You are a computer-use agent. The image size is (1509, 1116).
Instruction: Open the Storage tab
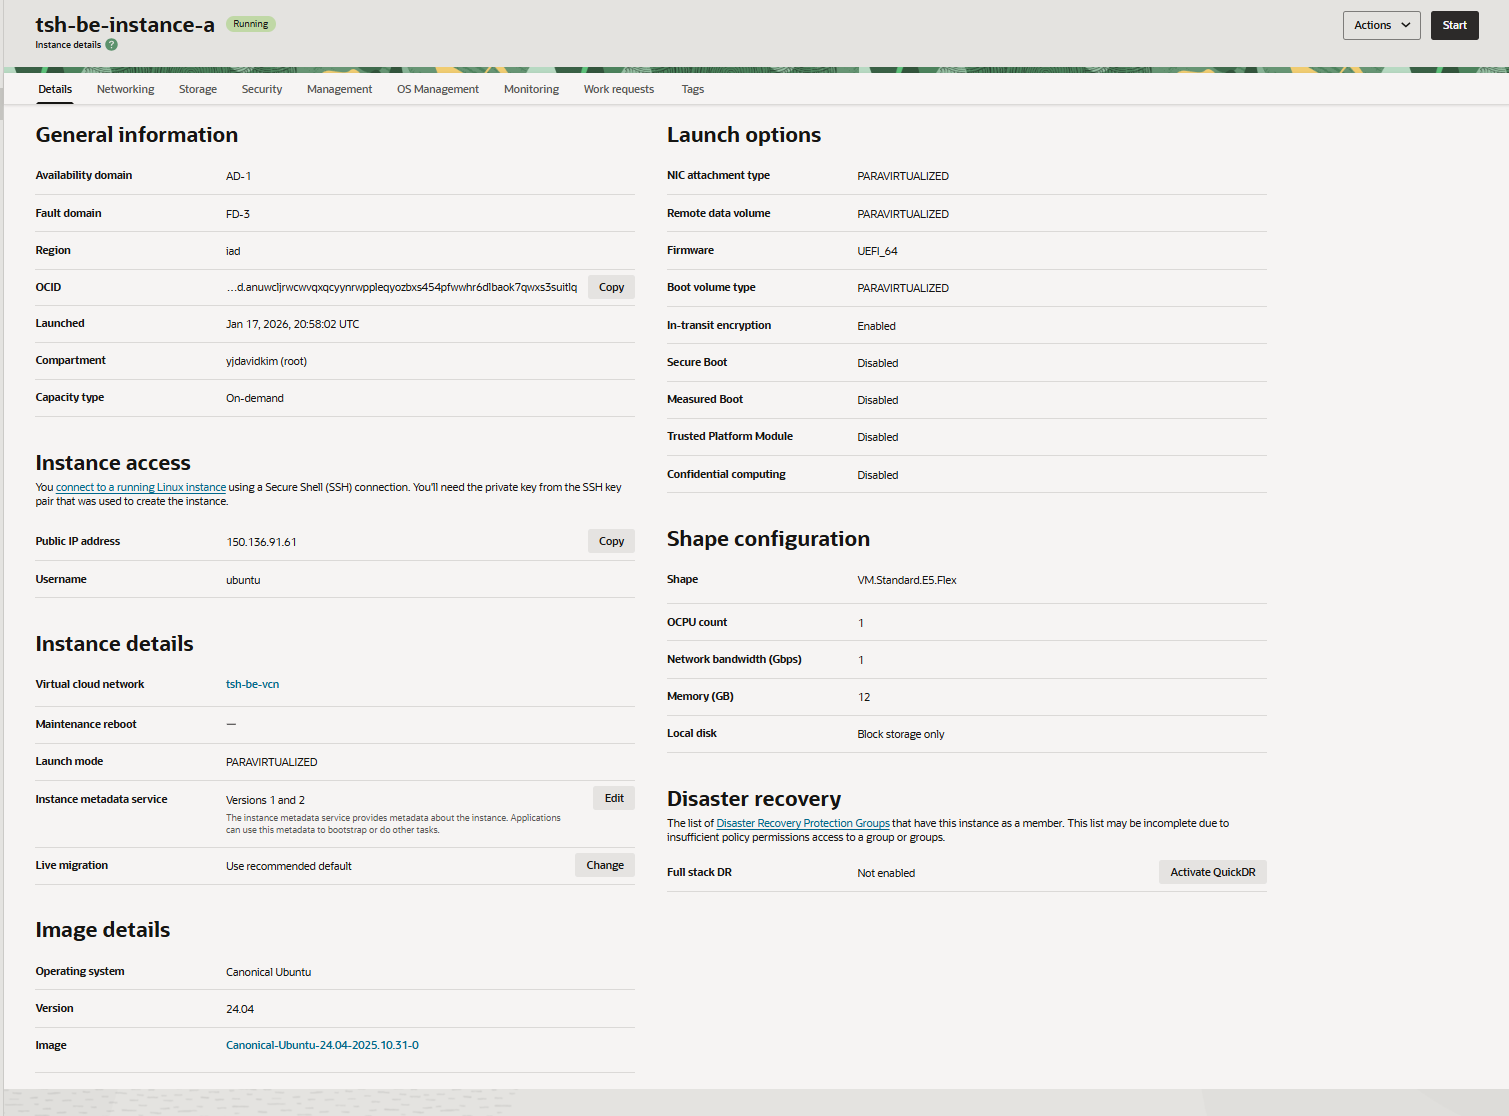(198, 89)
